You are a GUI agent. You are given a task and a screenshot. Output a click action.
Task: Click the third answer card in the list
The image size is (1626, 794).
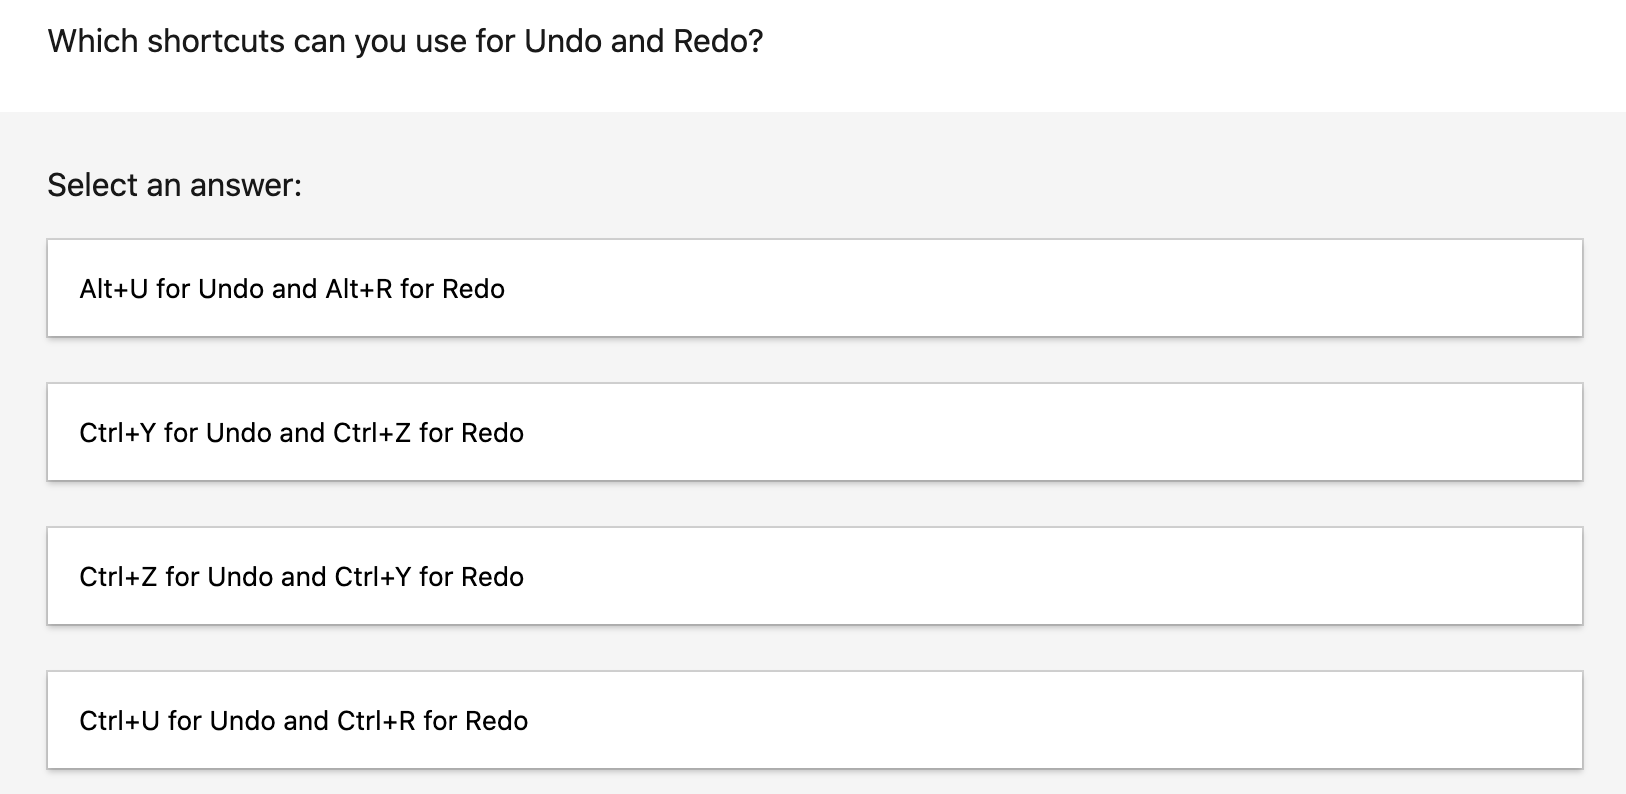814,576
